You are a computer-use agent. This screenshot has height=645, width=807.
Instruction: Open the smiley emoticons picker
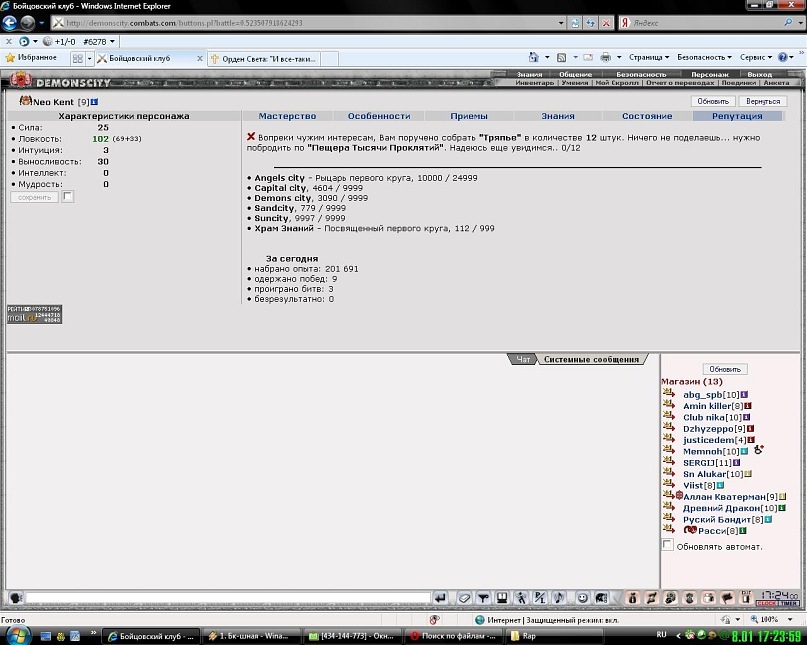coord(582,598)
